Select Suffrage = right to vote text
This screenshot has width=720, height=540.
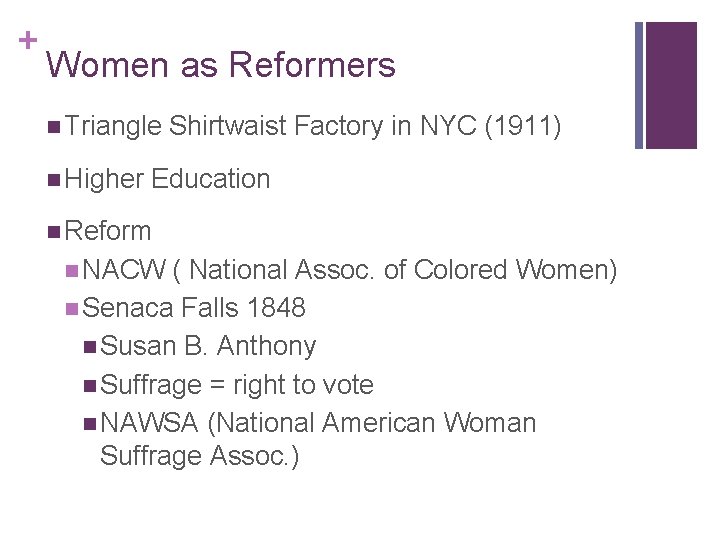click(238, 385)
